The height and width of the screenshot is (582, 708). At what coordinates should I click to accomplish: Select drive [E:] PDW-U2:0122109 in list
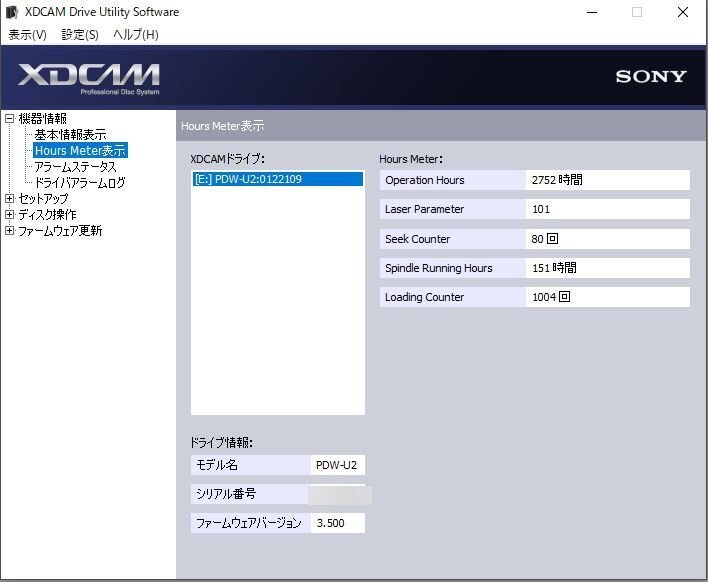(x=278, y=179)
